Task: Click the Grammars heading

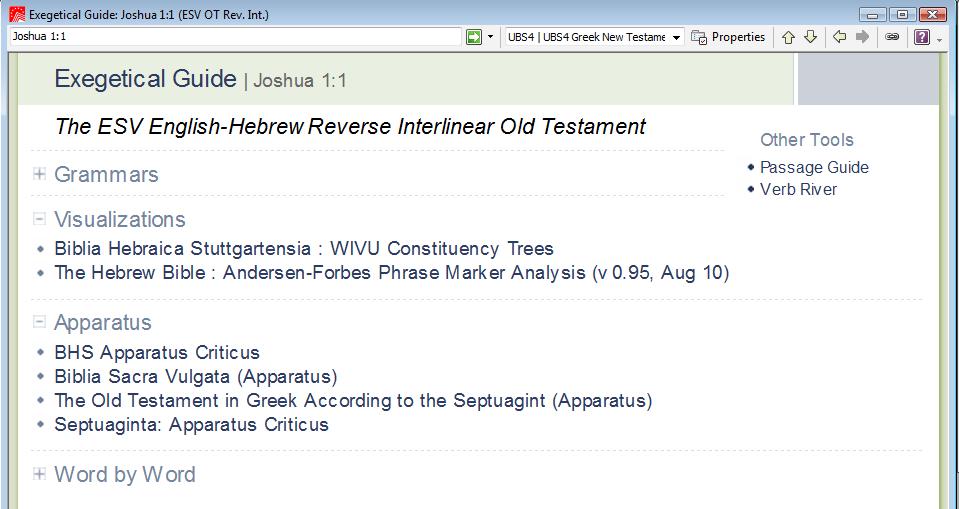Action: [106, 174]
